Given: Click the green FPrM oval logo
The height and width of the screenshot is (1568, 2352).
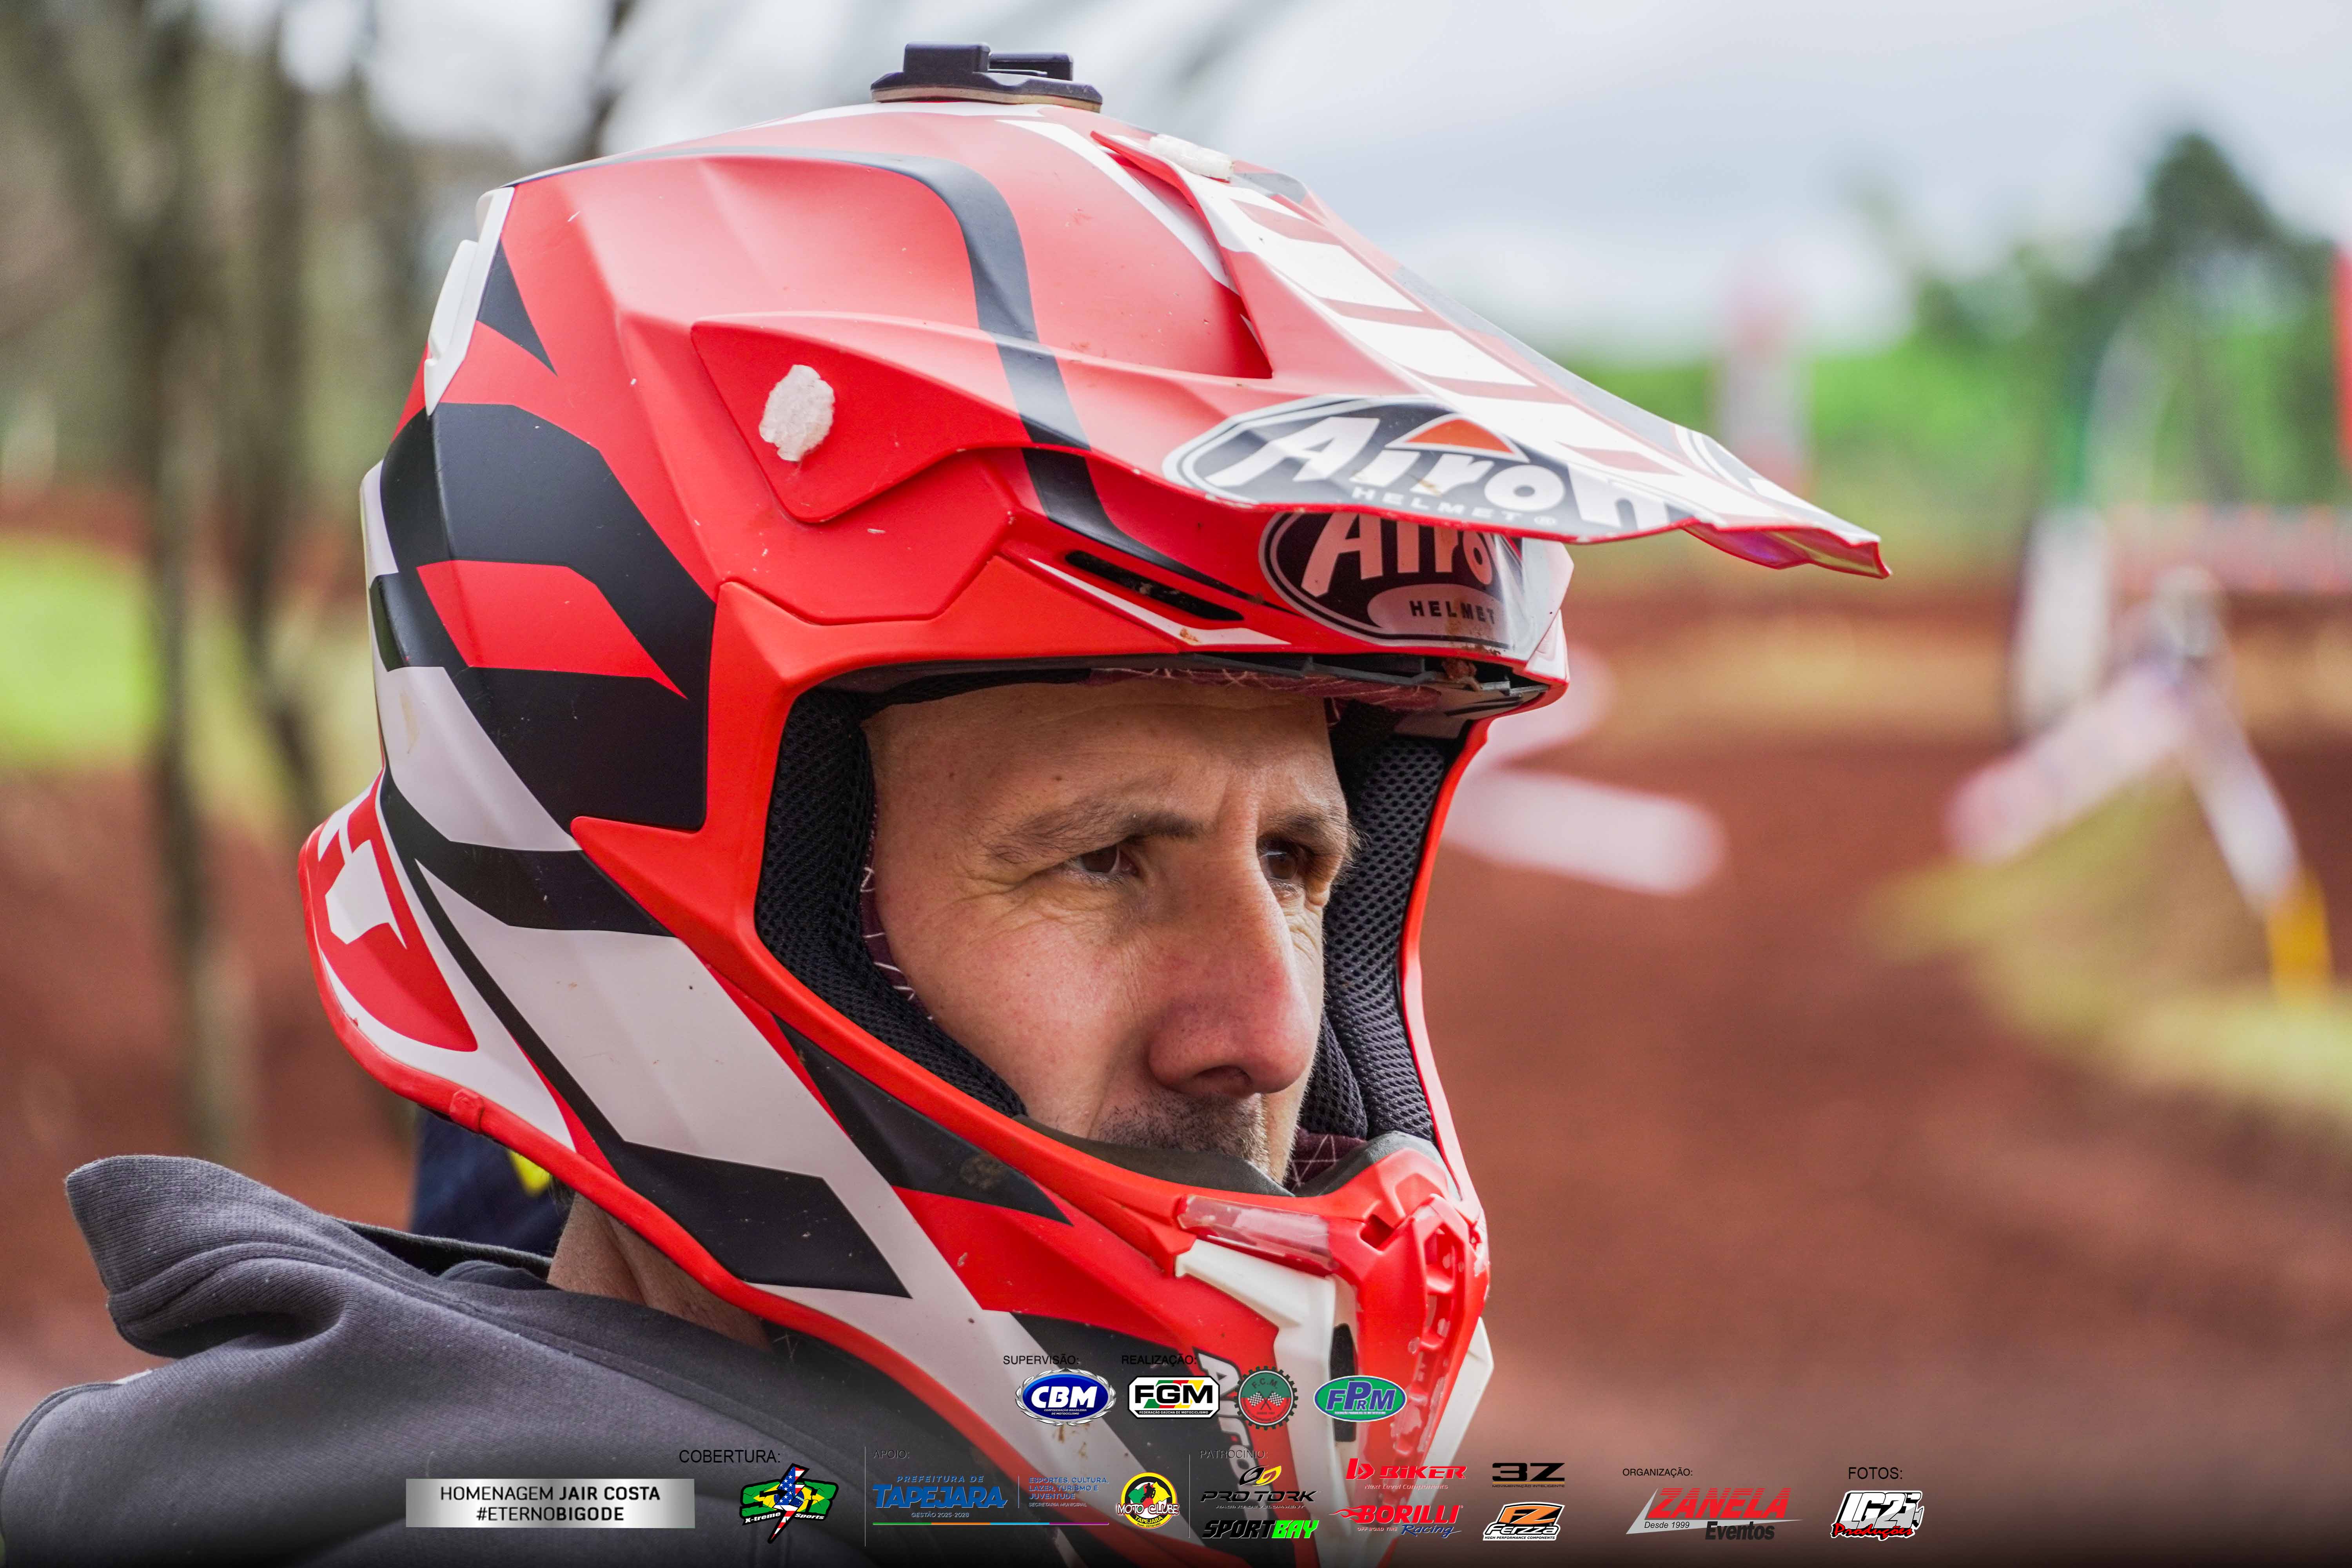Looking at the screenshot, I should click(x=1360, y=1398).
